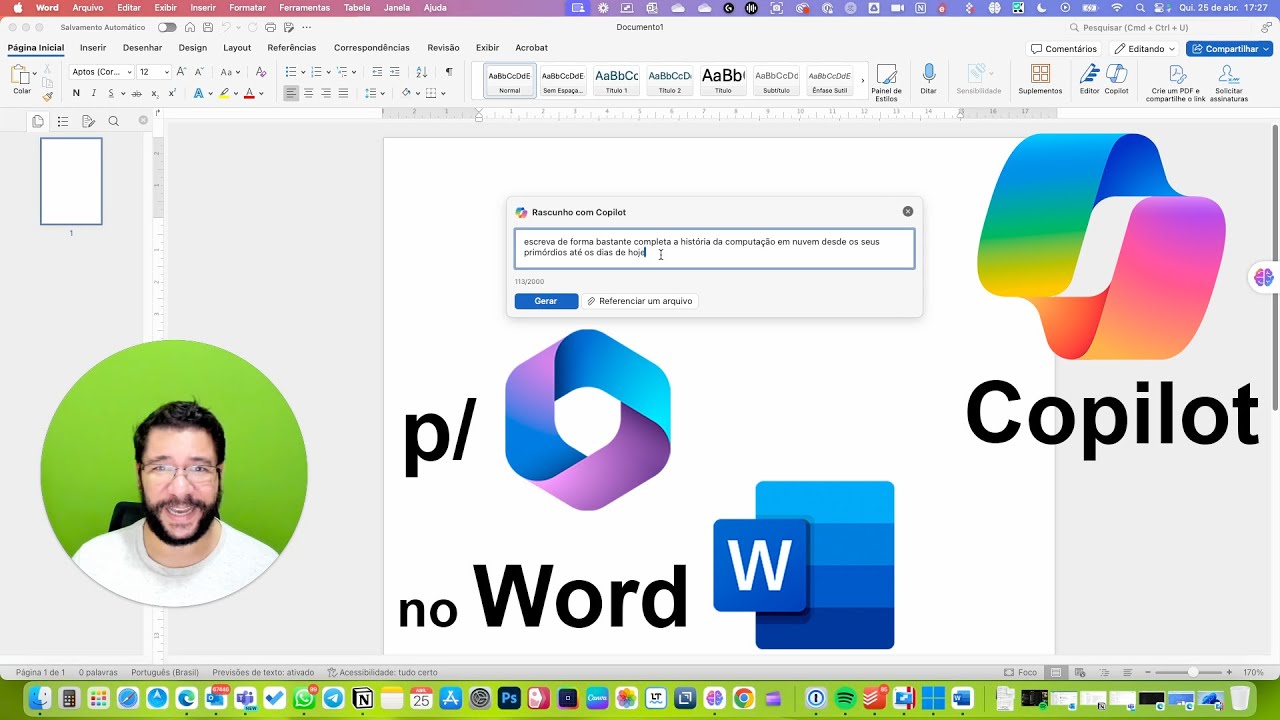Open Painel de Estilos
This screenshot has width=1280, height=720.
coord(886,81)
